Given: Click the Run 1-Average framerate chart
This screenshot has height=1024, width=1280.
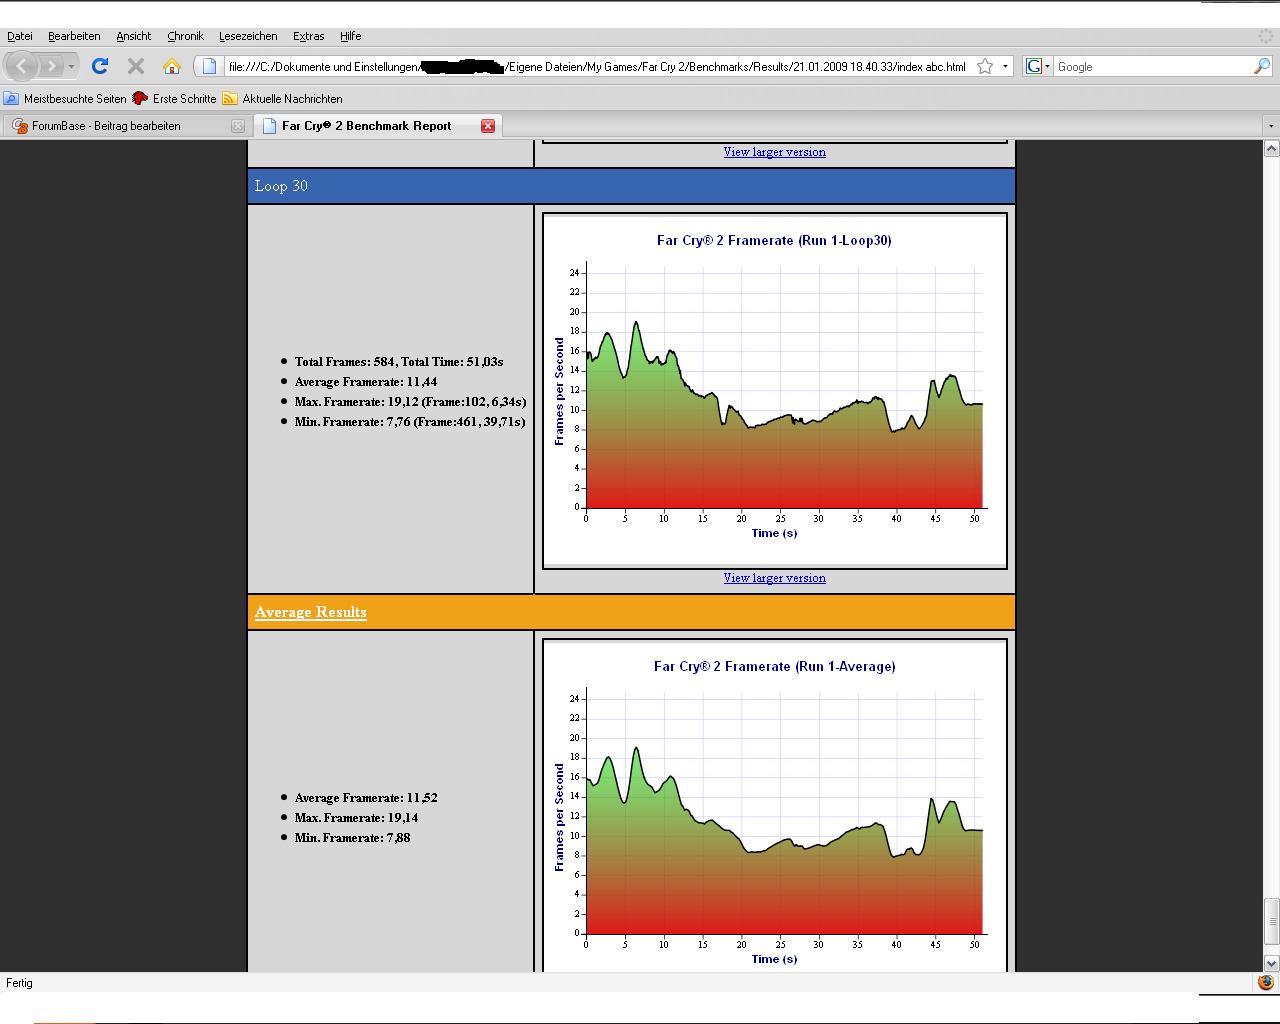Looking at the screenshot, I should point(774,806).
